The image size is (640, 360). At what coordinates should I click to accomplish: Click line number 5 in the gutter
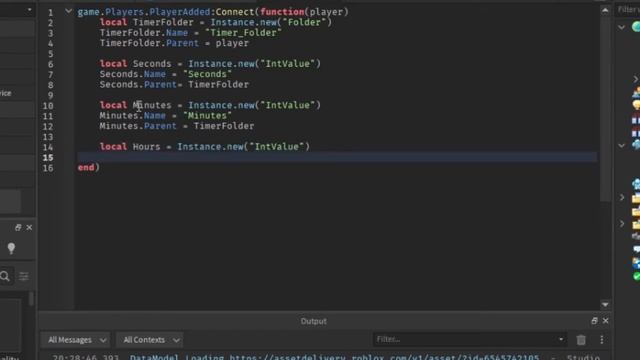click(x=50, y=54)
